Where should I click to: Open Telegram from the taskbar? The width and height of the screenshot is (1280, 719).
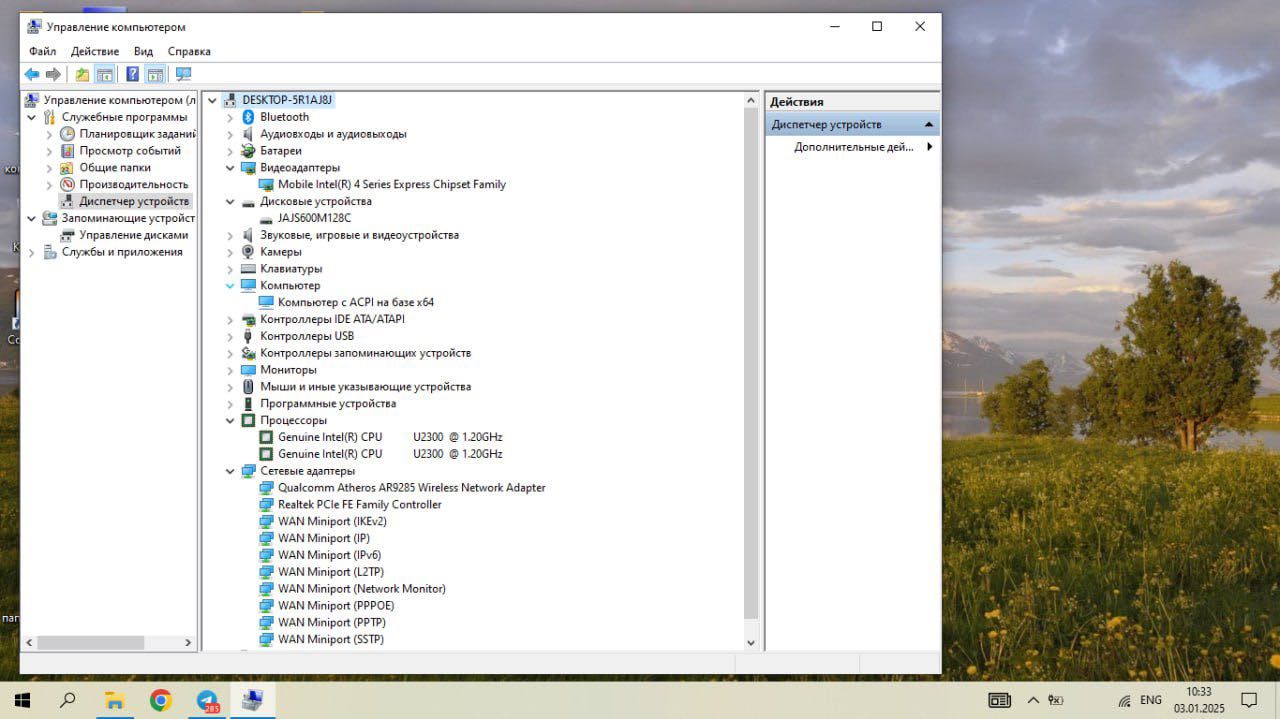click(x=208, y=700)
